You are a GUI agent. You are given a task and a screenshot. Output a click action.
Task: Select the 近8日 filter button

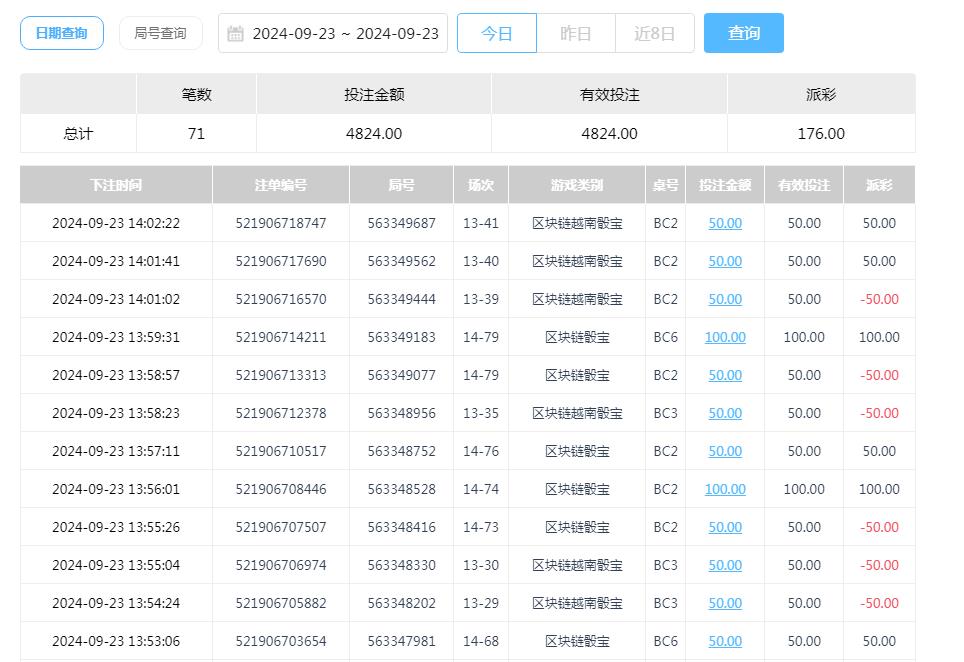(x=654, y=32)
